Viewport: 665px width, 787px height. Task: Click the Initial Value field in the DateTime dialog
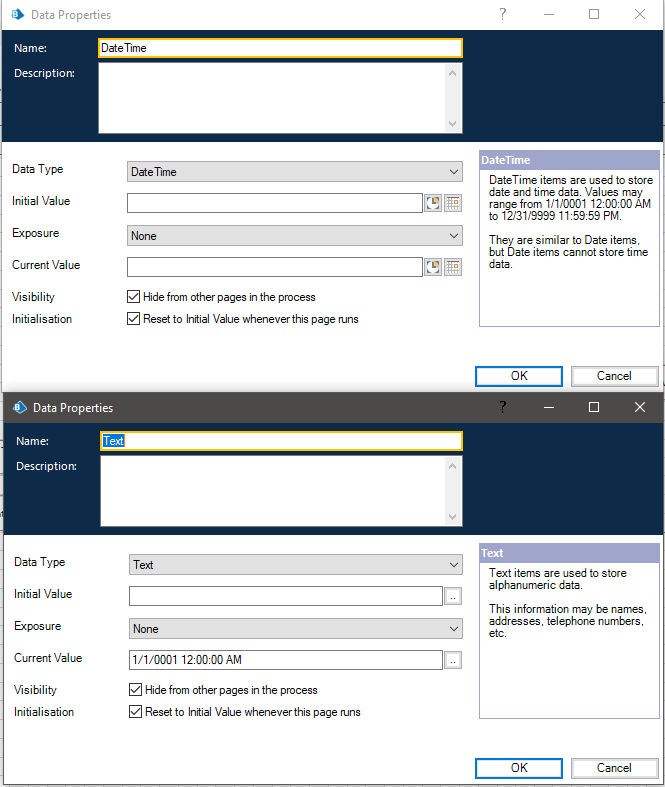(275, 203)
